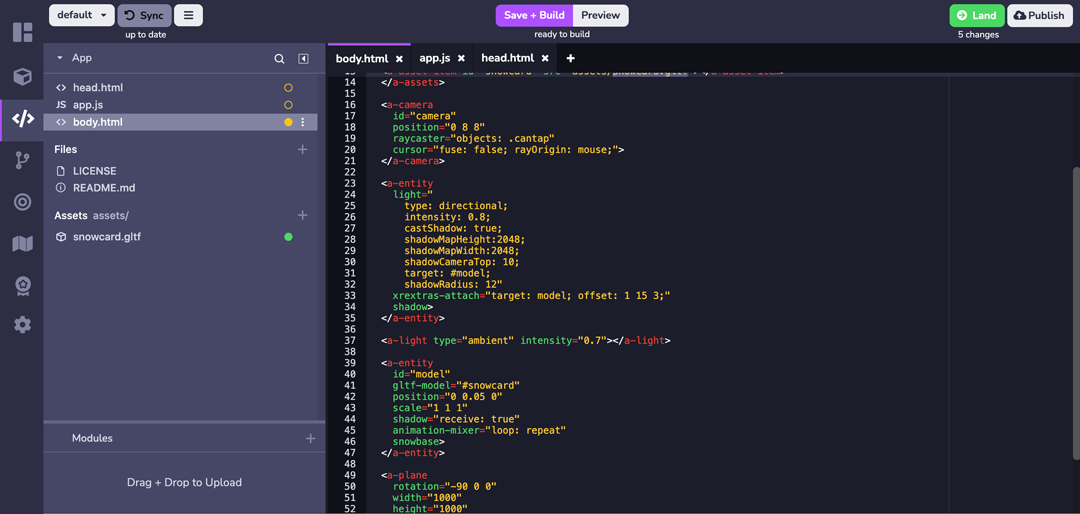This screenshot has width=1080, height=514.
Task: Open the image target sidebar icon
Action: click(x=22, y=202)
